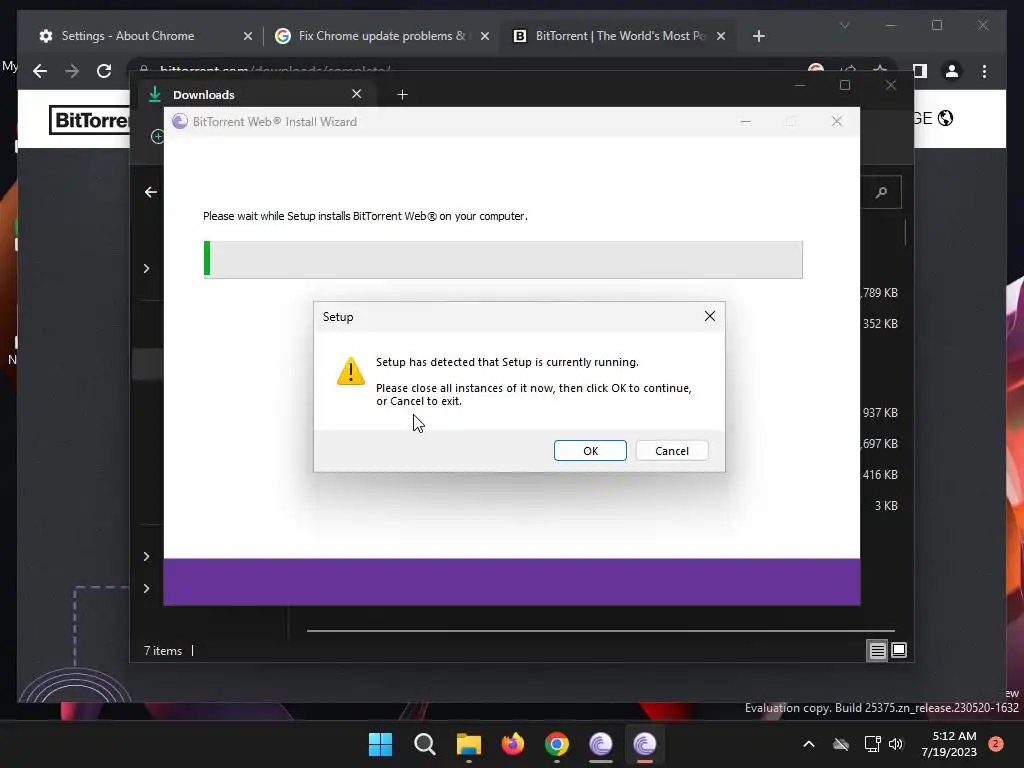Viewport: 1024px width, 768px height.
Task: Click the 937 KB file size
Action: click(880, 413)
